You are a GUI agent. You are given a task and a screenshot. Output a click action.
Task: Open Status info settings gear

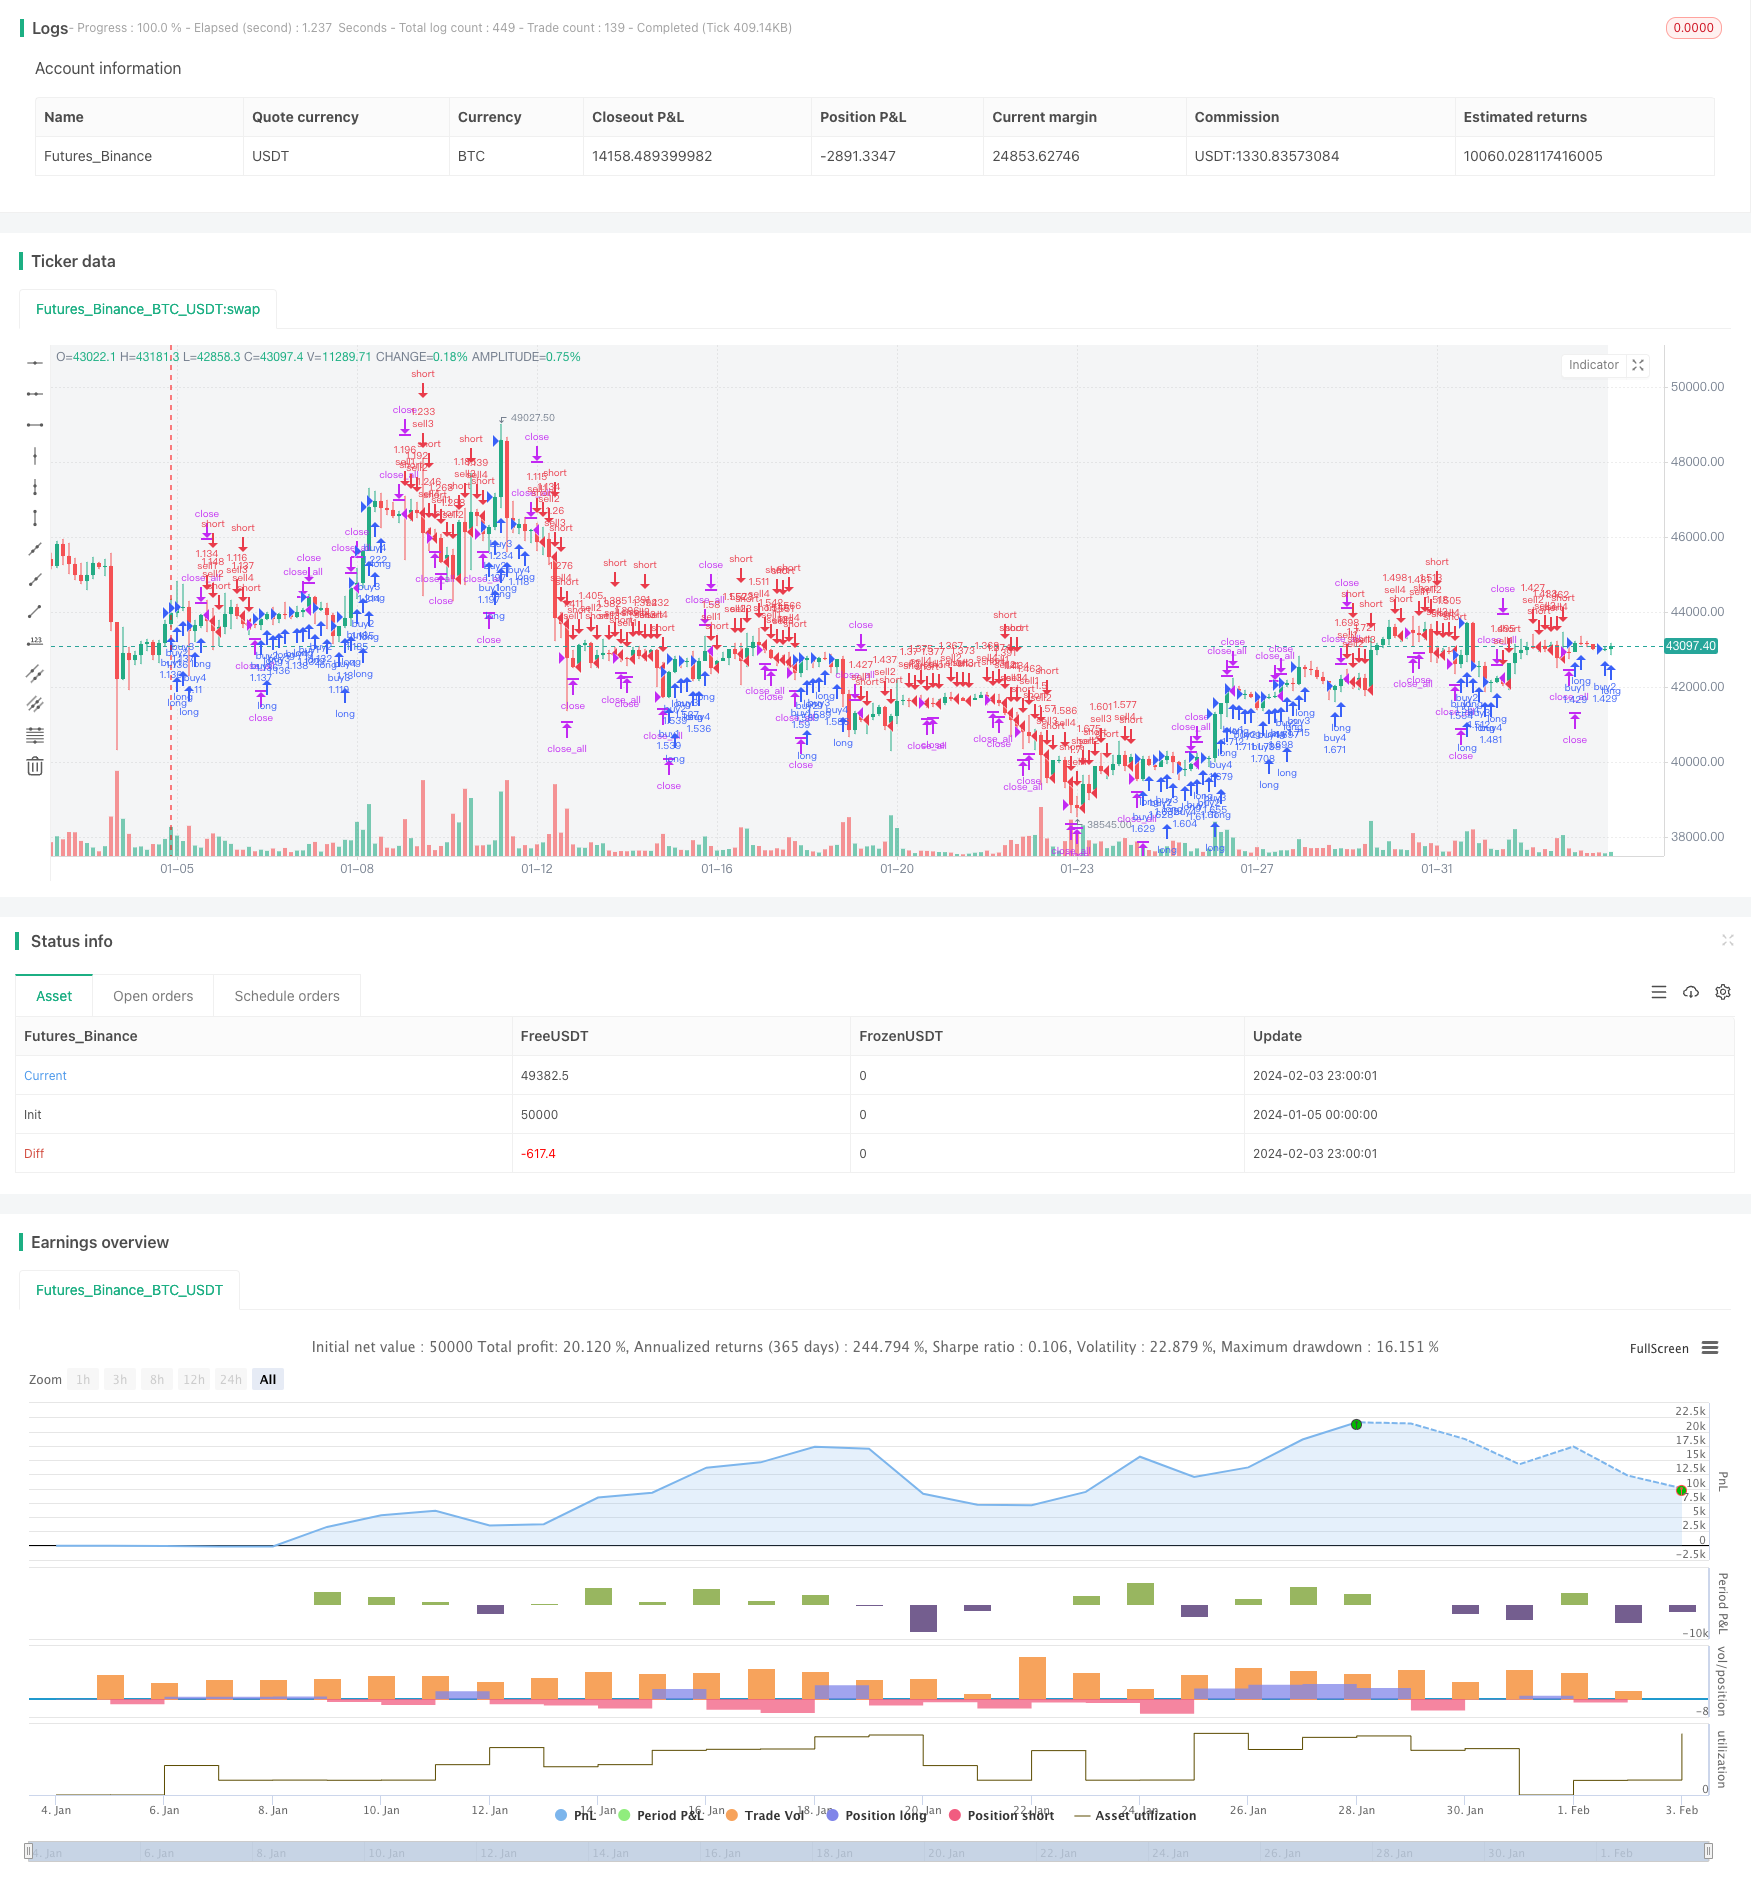point(1722,992)
